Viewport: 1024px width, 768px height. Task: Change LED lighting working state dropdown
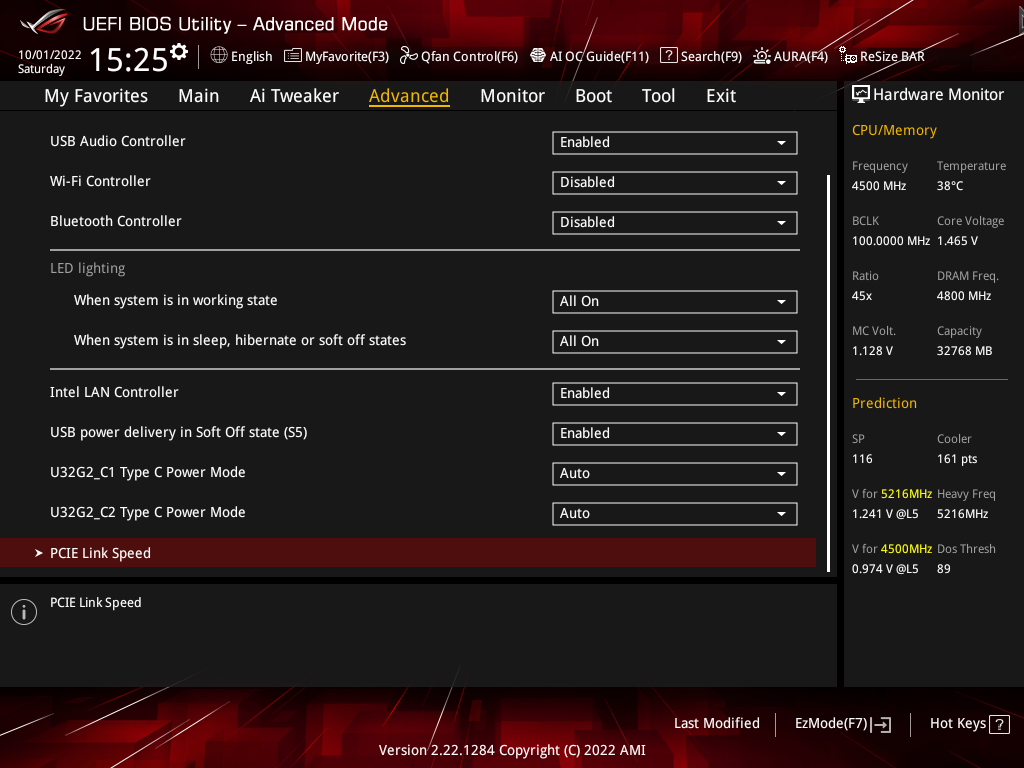(x=674, y=302)
